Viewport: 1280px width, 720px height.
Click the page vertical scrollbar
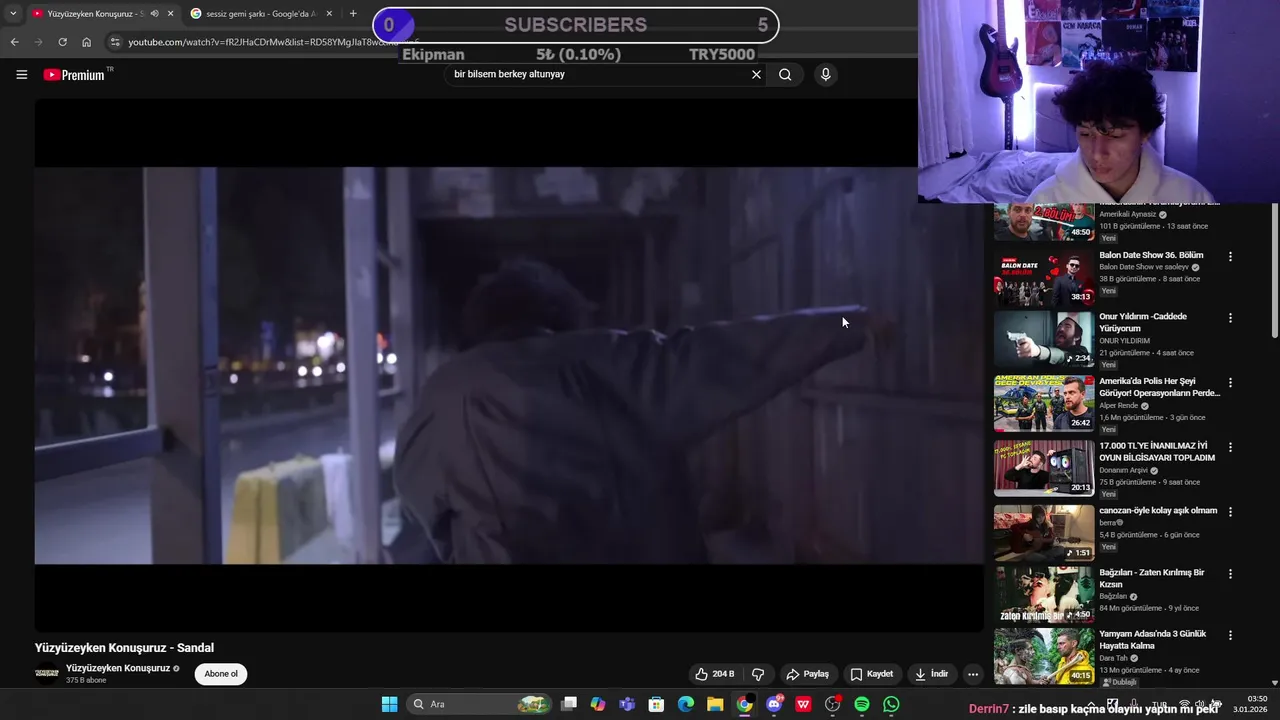pyautogui.click(x=1274, y=270)
